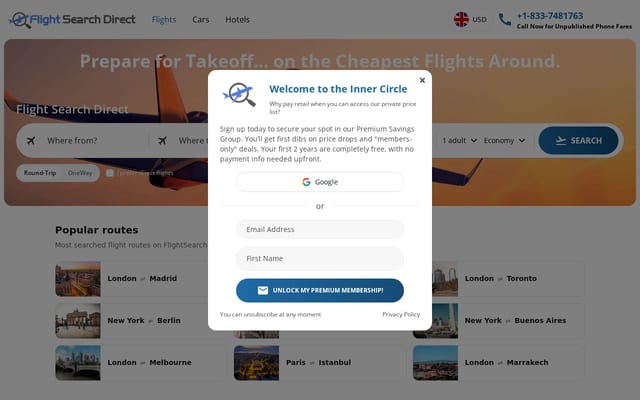The height and width of the screenshot is (400, 640).
Task: Open the London to Madrid thumbnail
Action: 78,279
